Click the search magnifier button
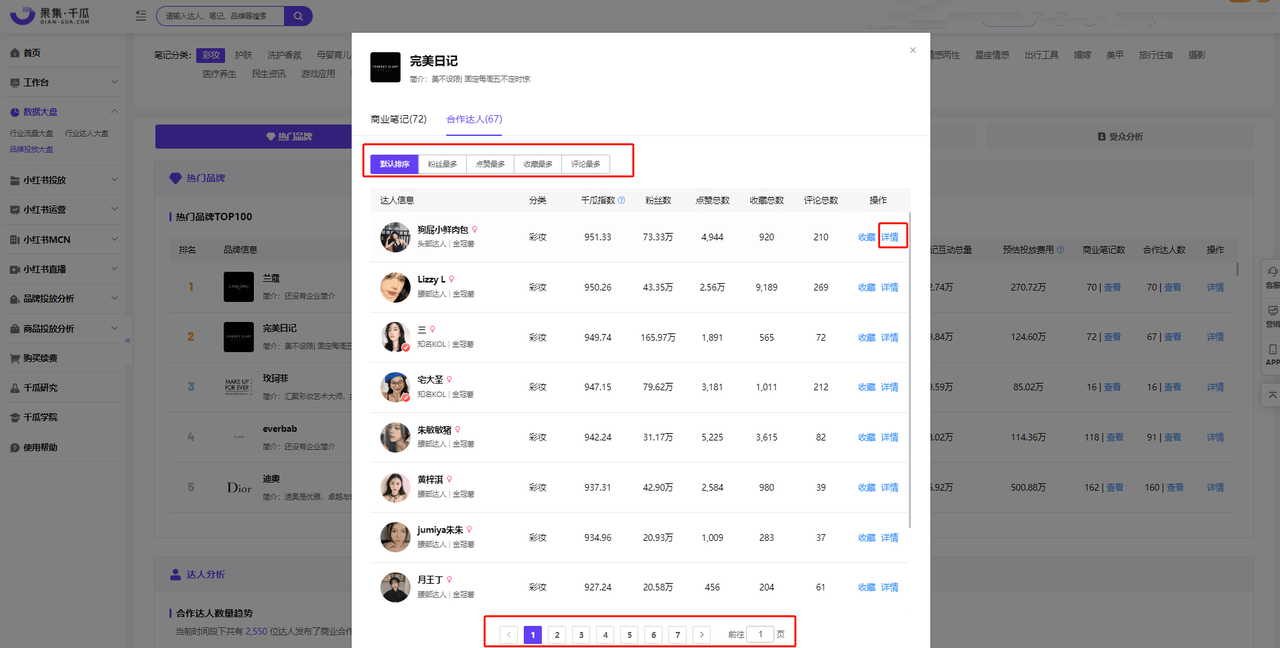Image resolution: width=1280 pixels, height=648 pixels. click(297, 16)
